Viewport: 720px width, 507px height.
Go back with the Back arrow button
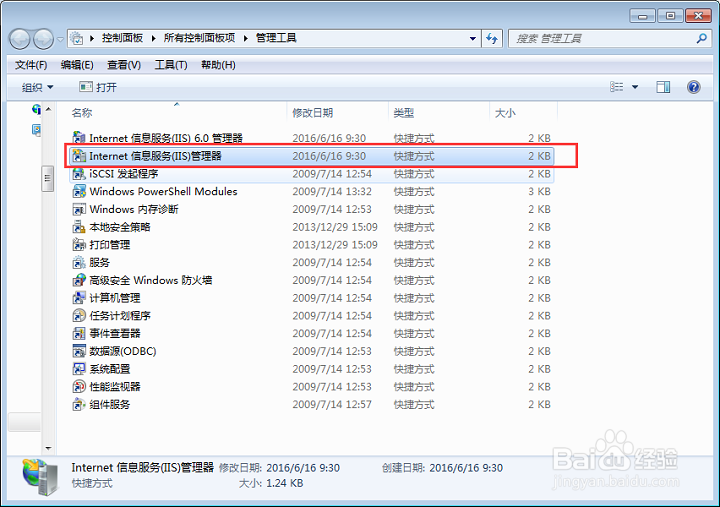(x=20, y=39)
